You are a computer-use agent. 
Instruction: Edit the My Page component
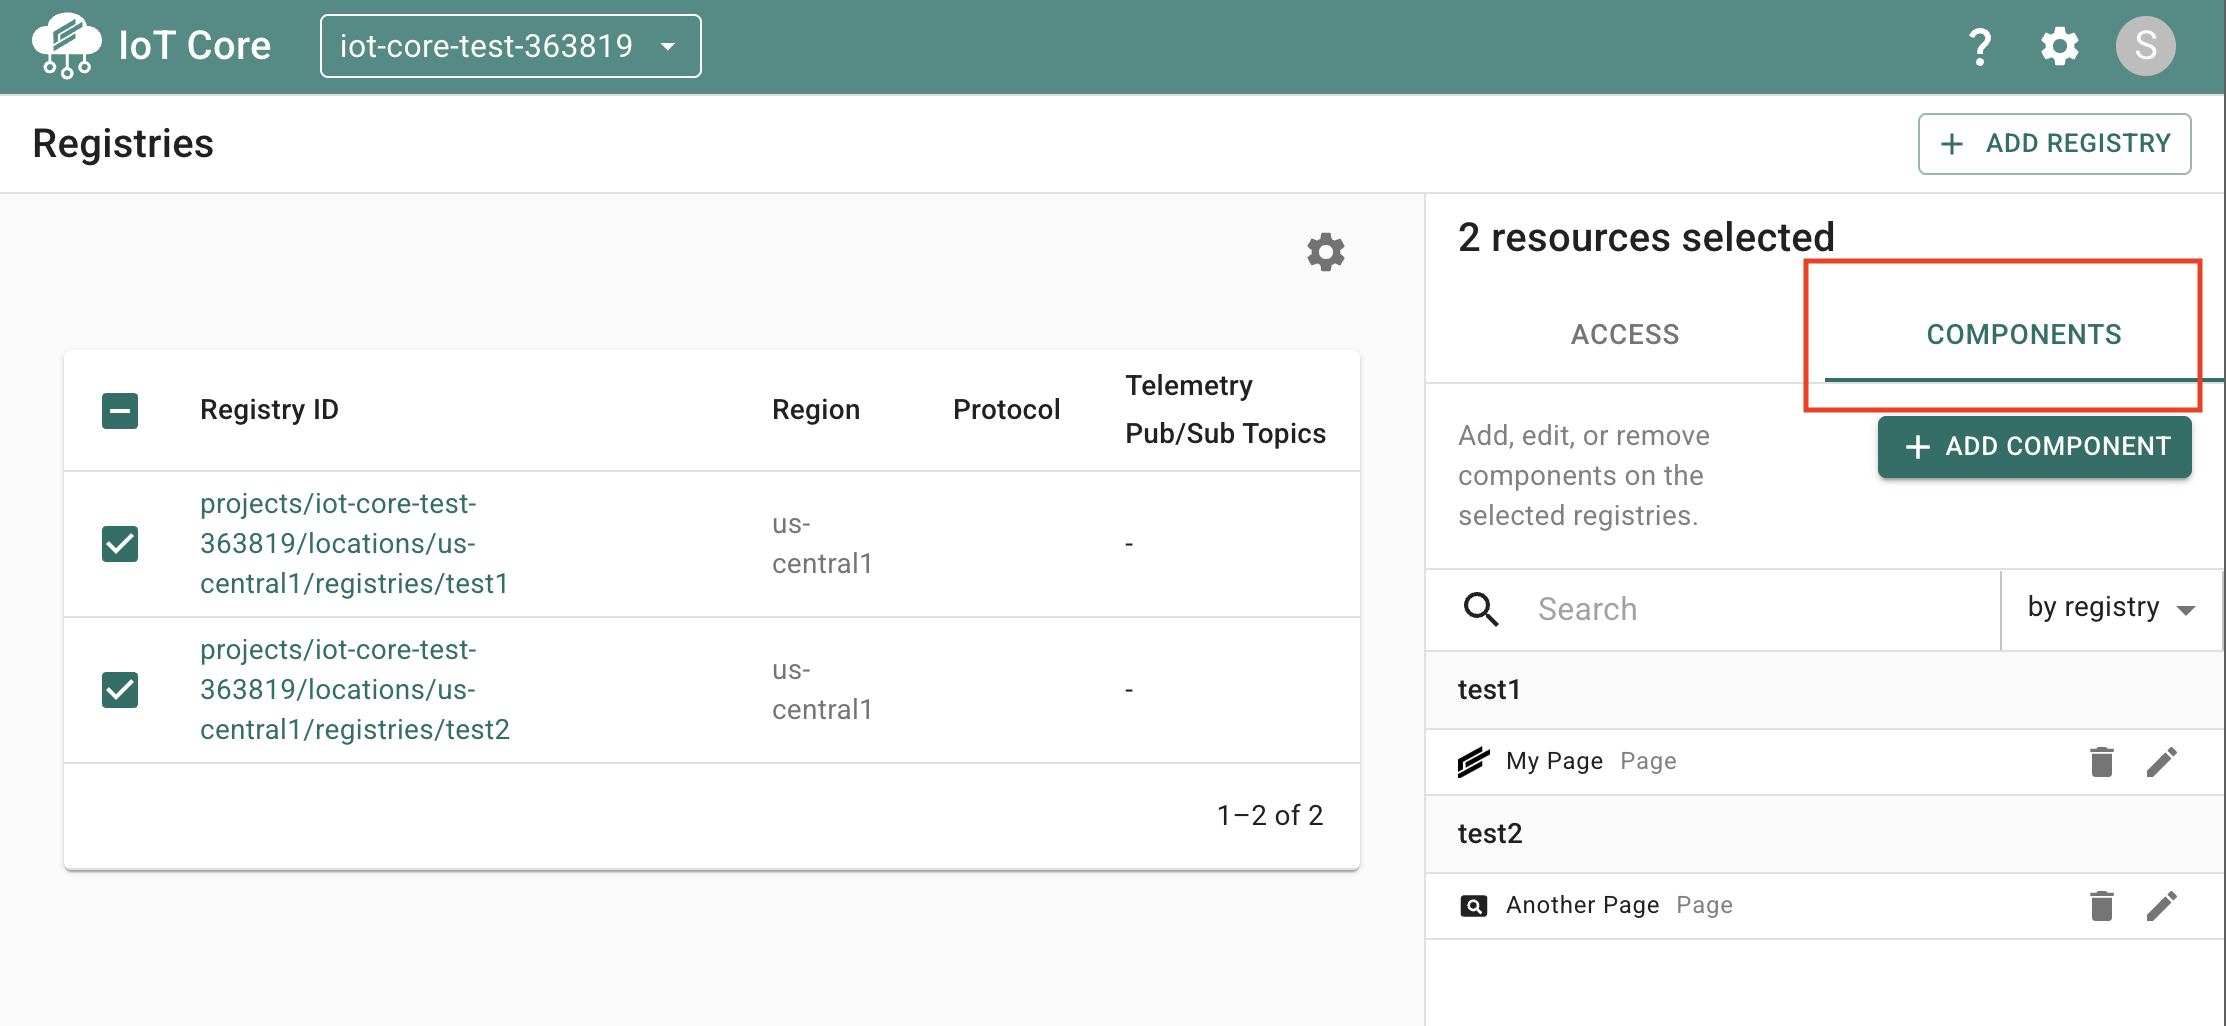pyautogui.click(x=2161, y=762)
